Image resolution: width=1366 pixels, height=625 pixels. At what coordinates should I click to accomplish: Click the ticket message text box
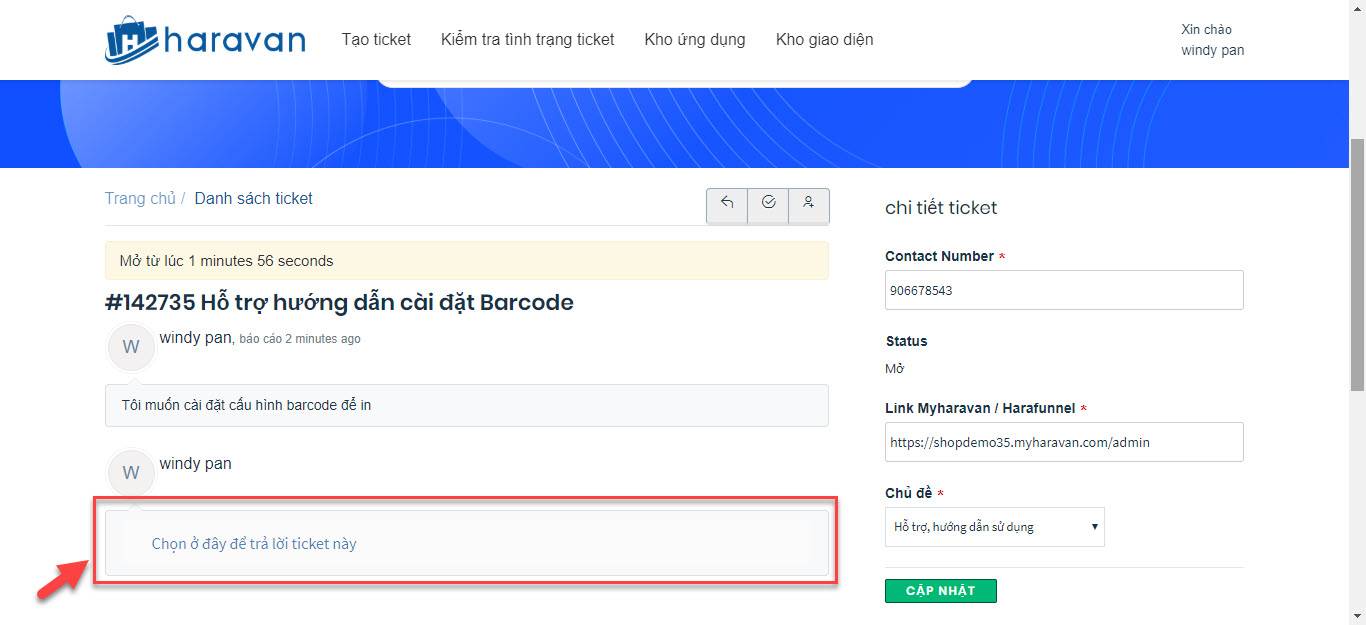[x=466, y=405]
